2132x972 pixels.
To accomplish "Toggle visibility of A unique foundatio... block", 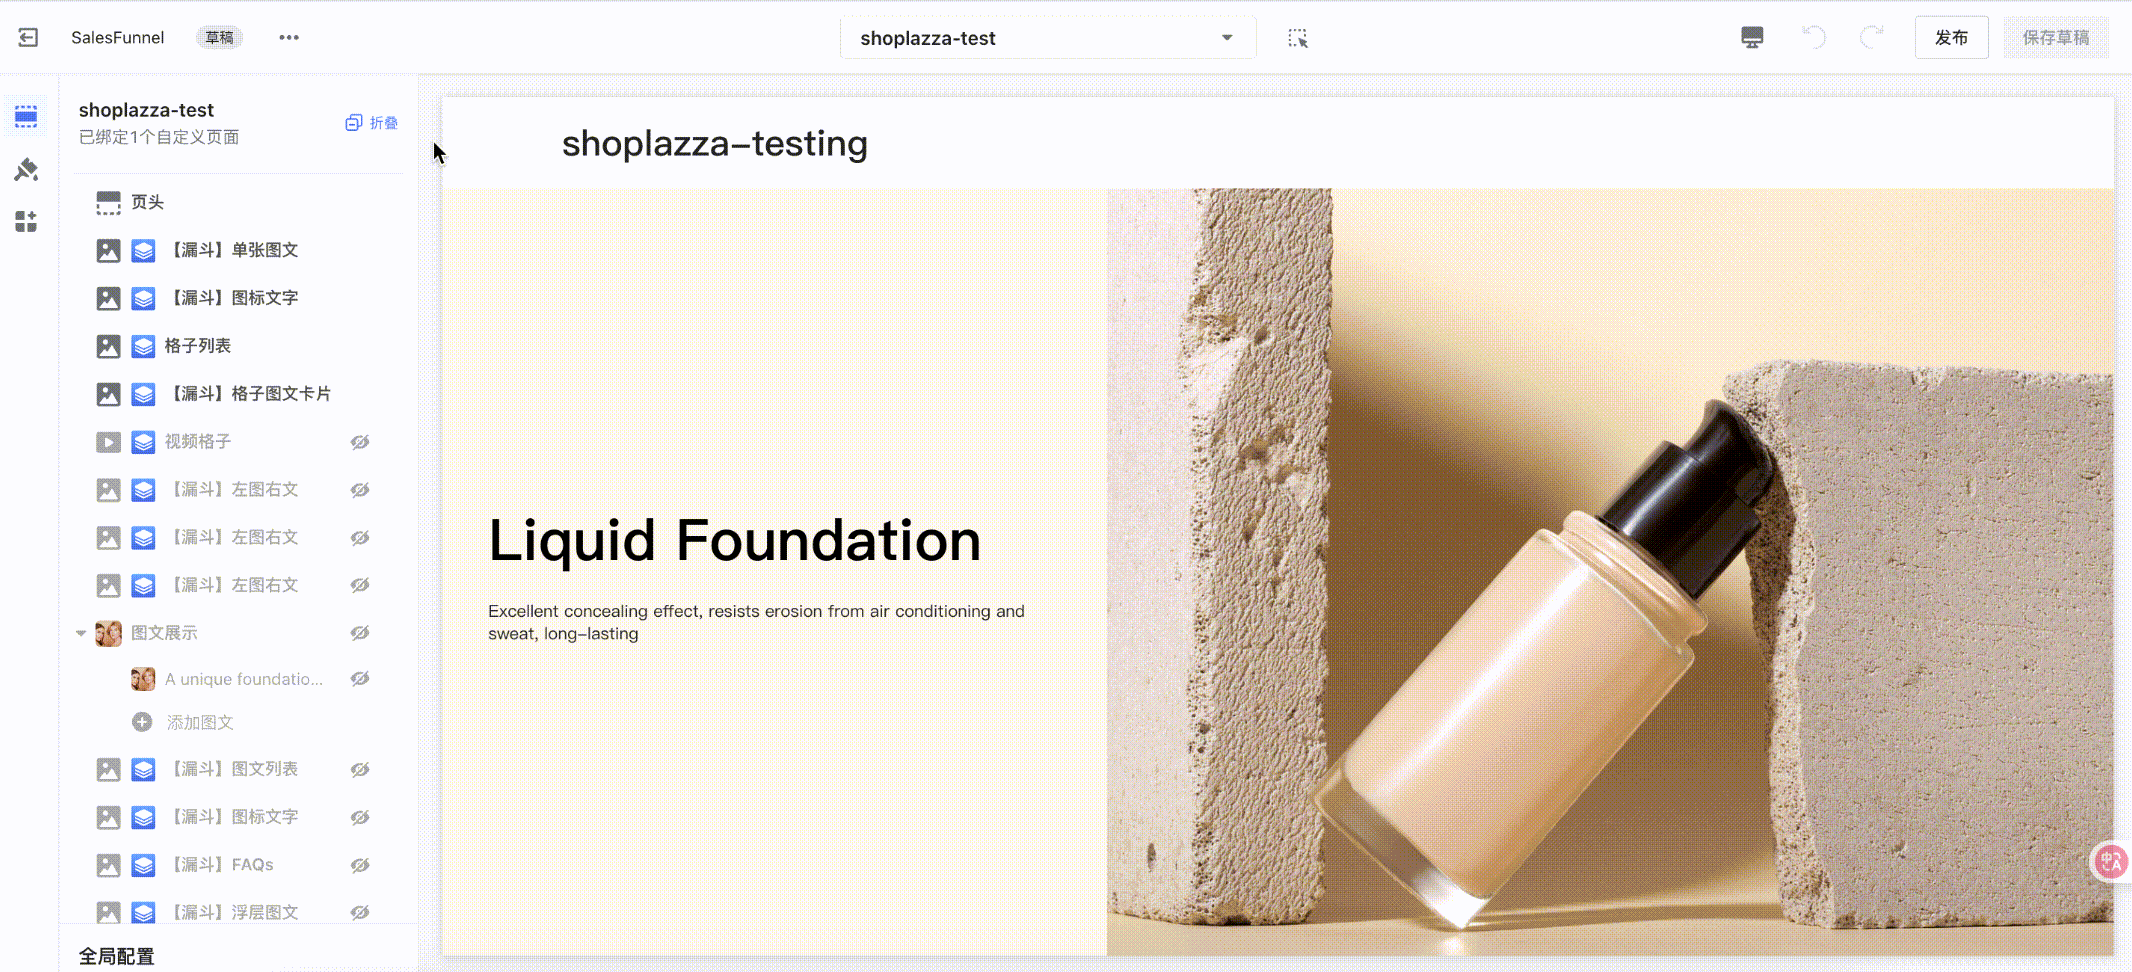I will (x=360, y=679).
